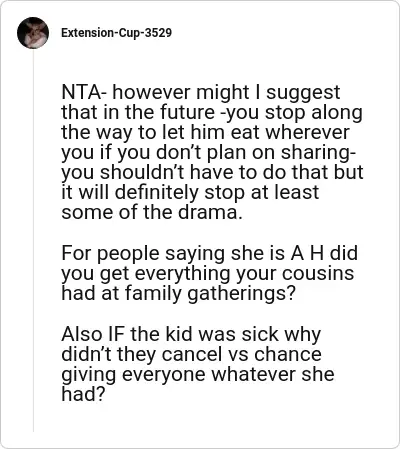Collapse the comment using the vertical thread line

coord(33,240)
